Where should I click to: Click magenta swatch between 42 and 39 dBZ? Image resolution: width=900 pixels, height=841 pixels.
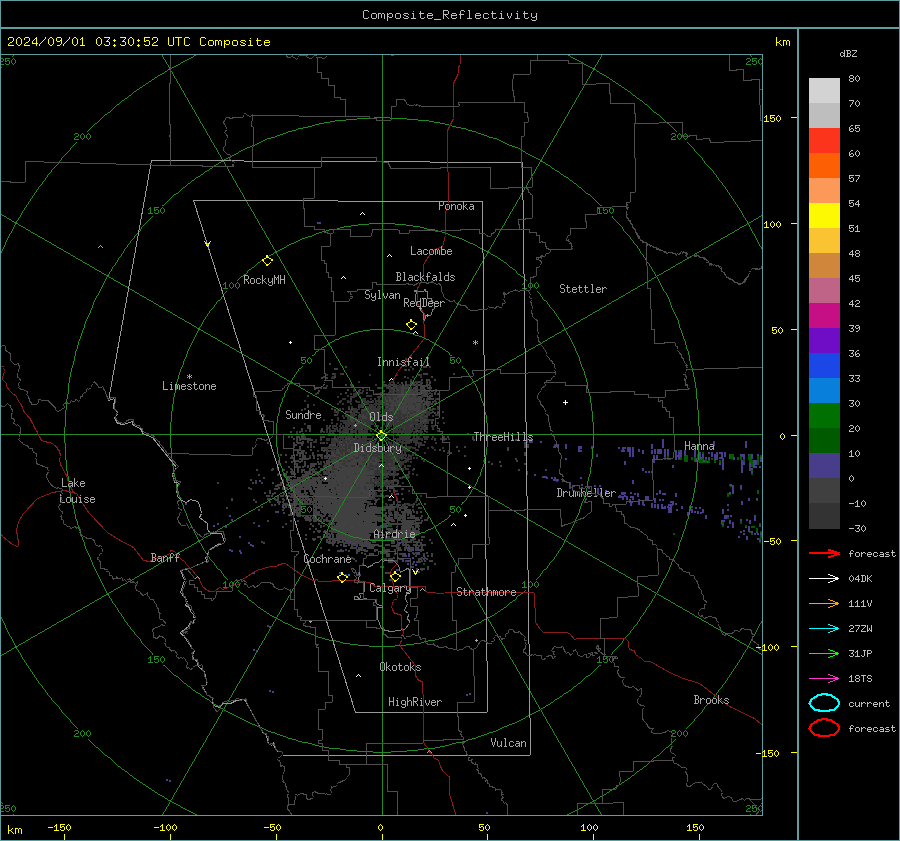click(x=824, y=316)
